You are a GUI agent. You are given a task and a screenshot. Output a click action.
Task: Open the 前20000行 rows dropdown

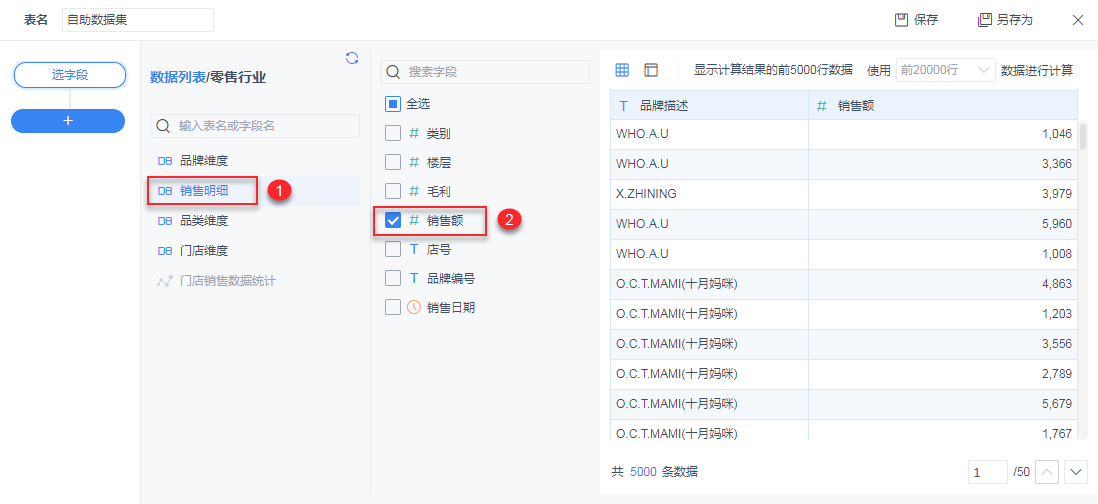coord(945,70)
